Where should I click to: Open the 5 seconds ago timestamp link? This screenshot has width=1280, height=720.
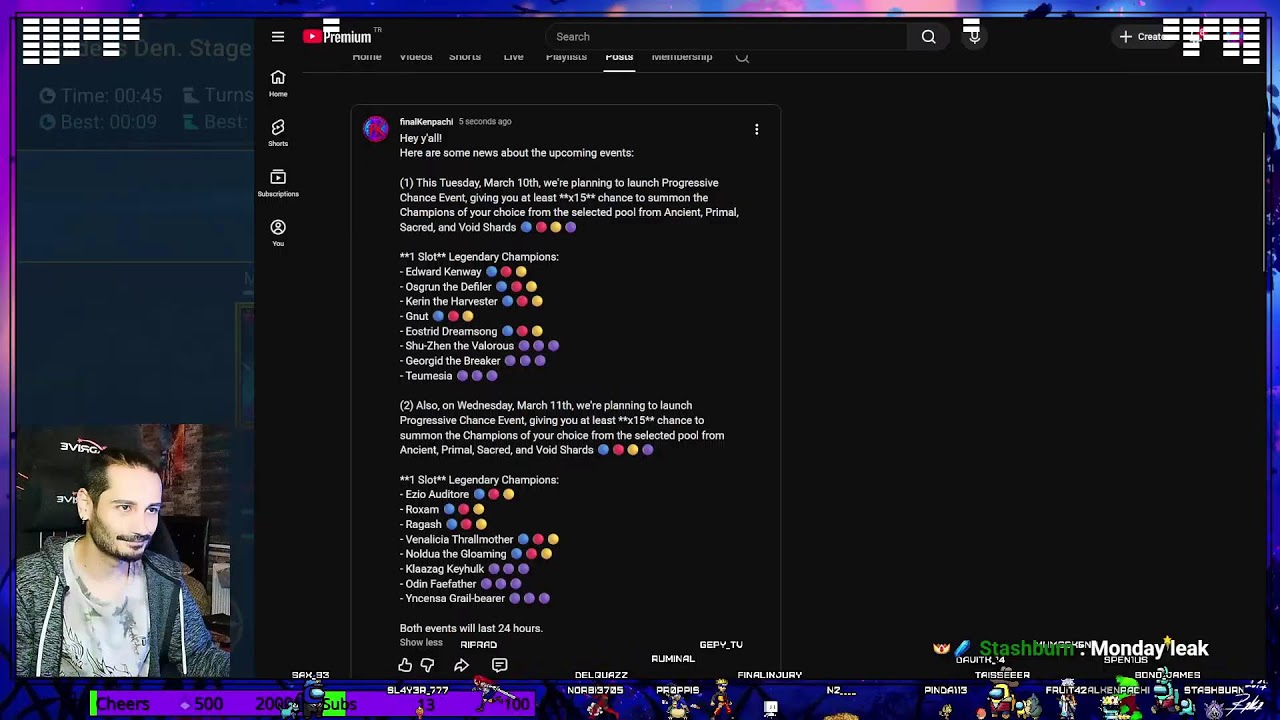pyautogui.click(x=485, y=122)
